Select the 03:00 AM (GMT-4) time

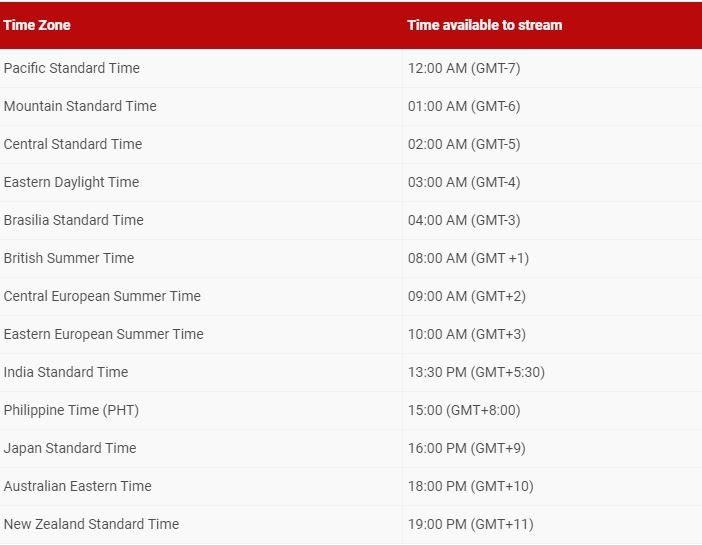[464, 182]
